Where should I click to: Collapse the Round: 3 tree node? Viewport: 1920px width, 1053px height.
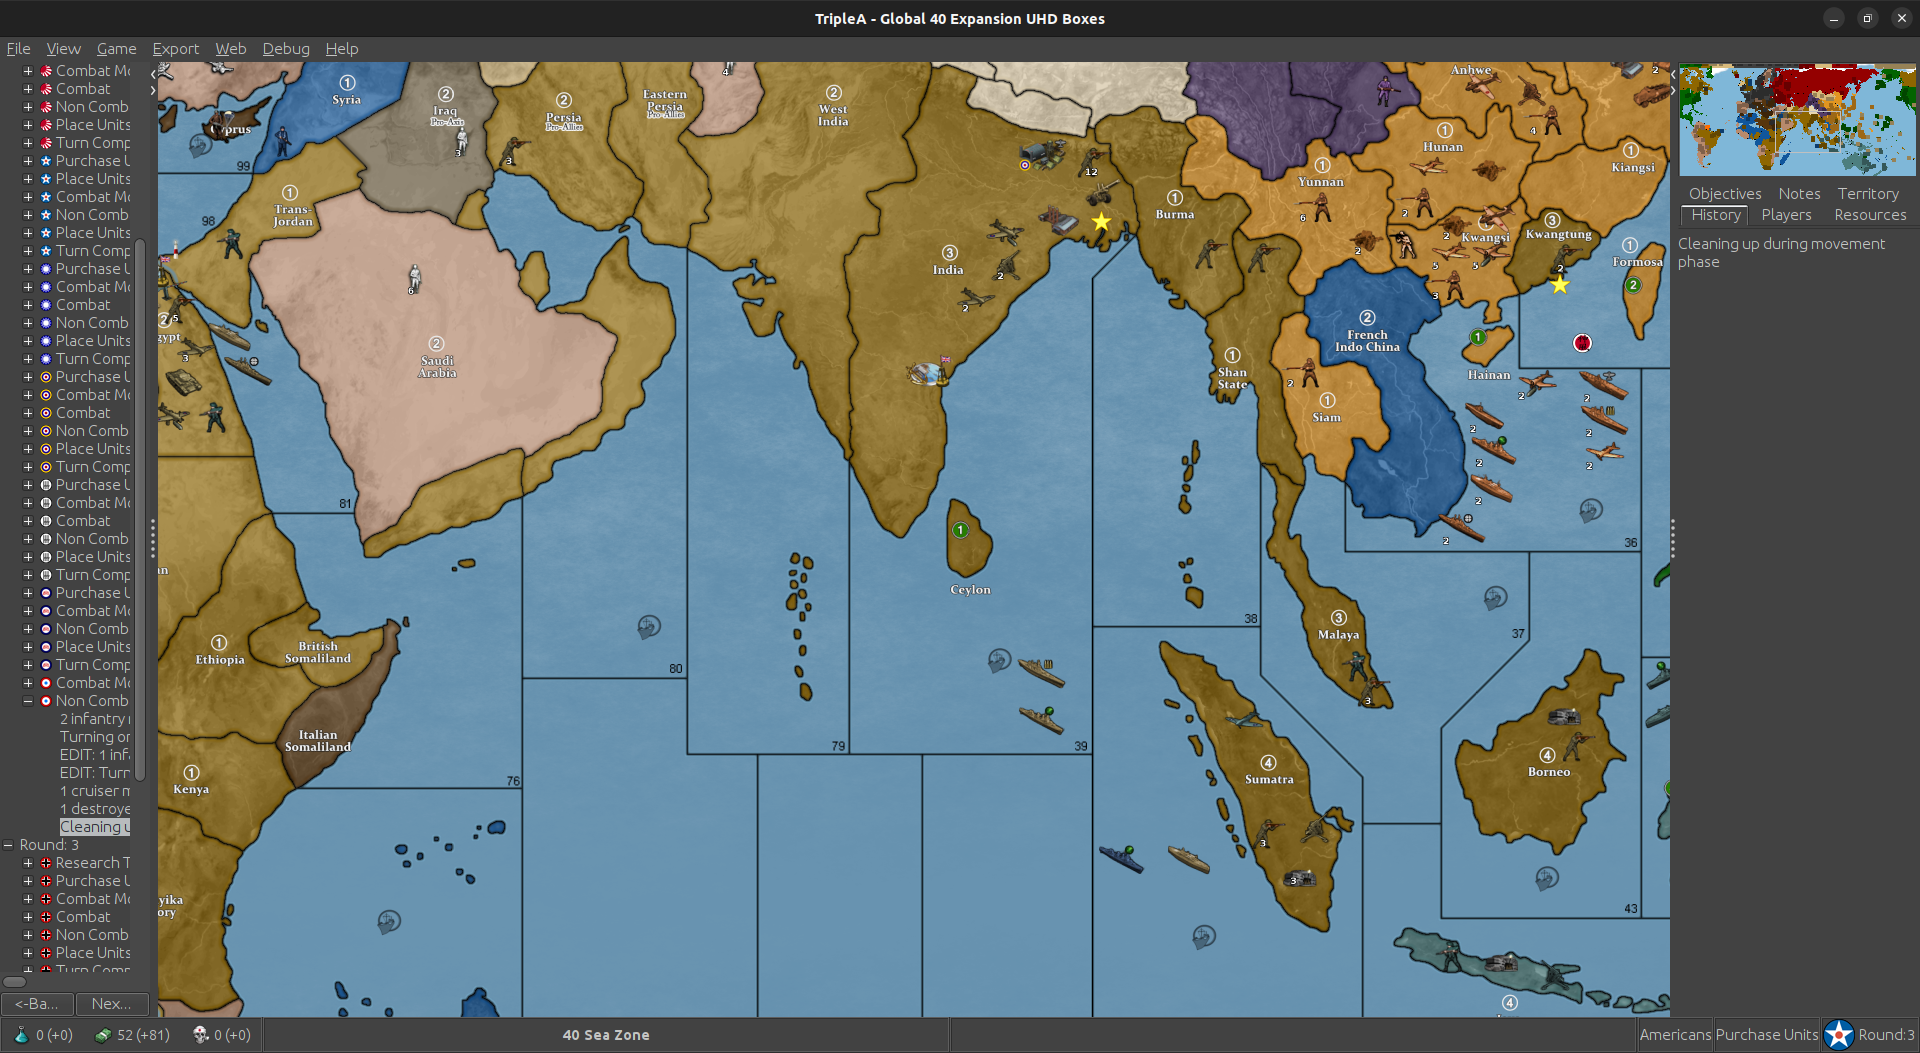(x=8, y=845)
